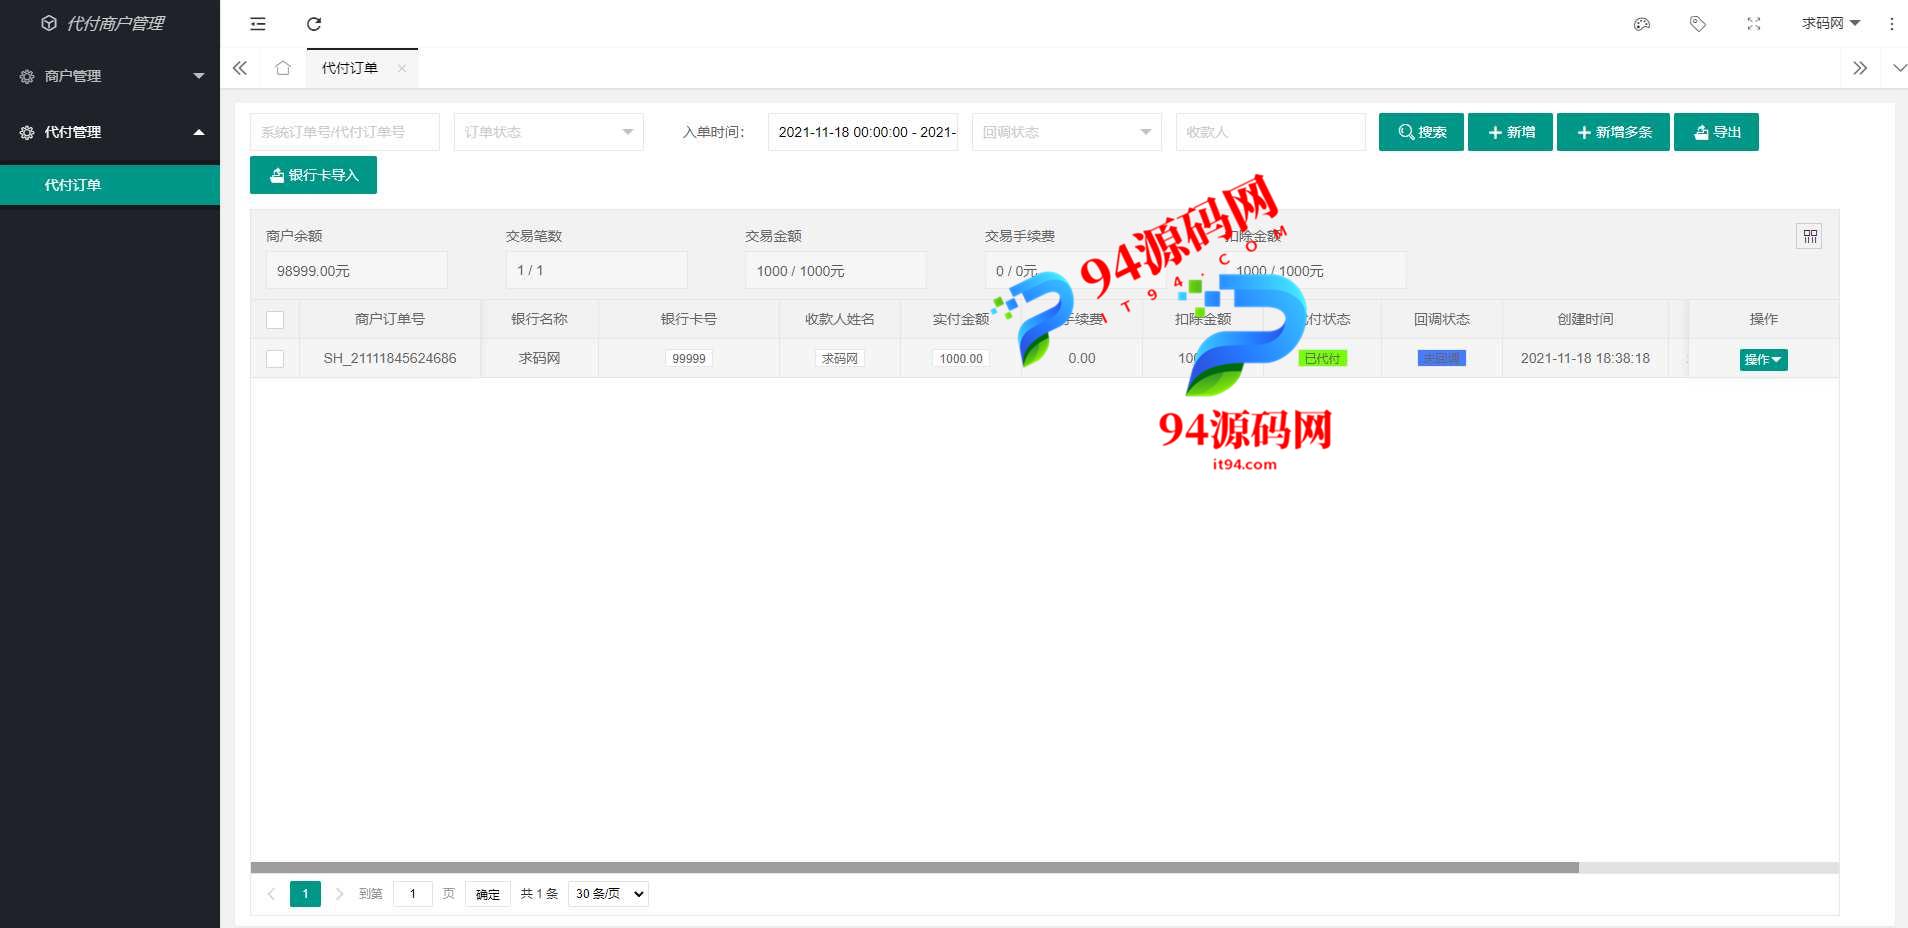
Task: Click the 99999 bank card cell
Action: [x=689, y=358]
